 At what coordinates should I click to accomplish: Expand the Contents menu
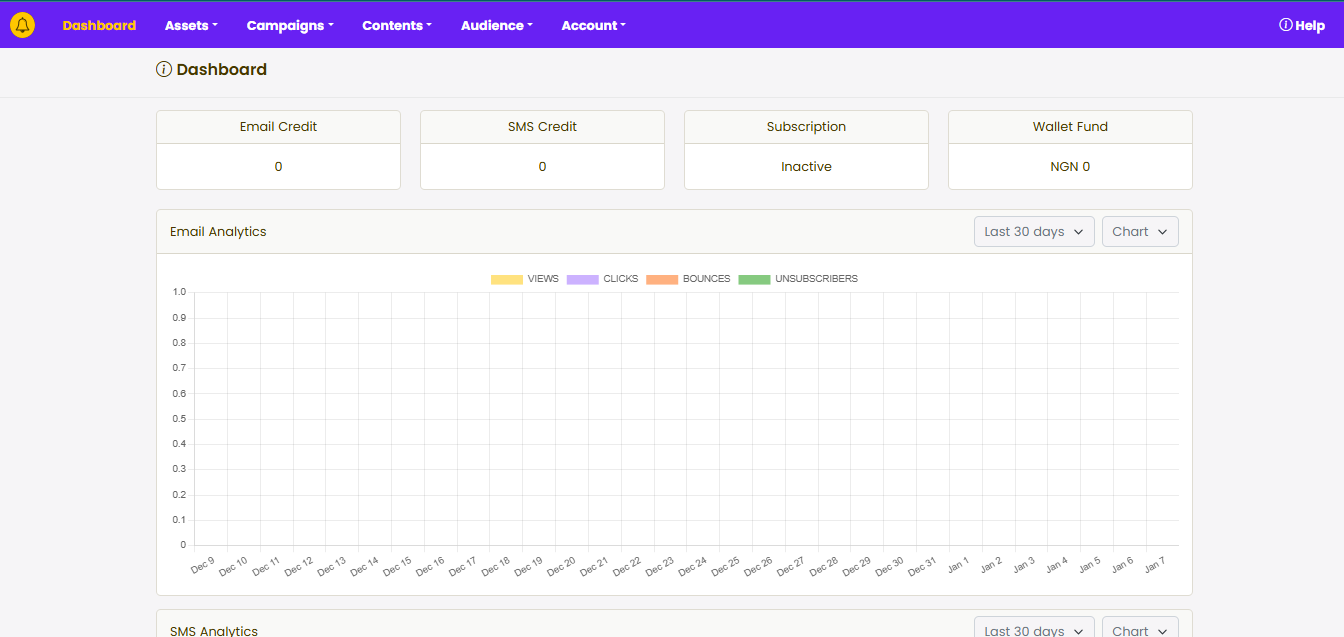pos(397,26)
